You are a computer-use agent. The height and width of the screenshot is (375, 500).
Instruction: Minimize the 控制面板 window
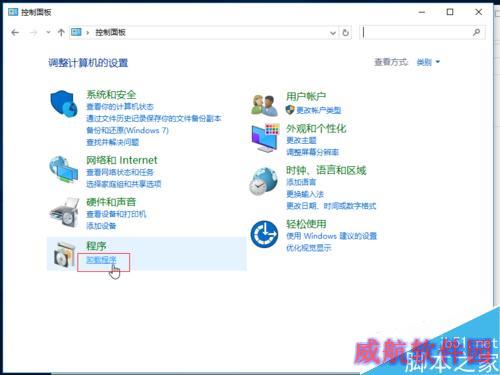point(422,12)
